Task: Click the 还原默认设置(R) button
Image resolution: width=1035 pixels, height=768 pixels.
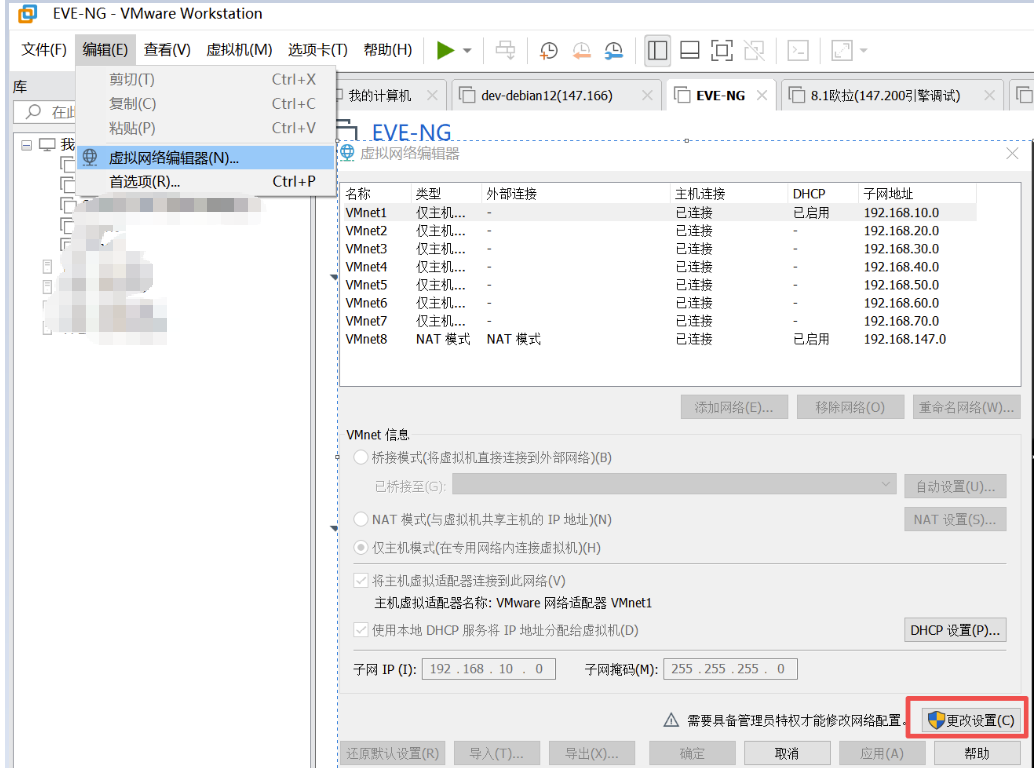Action: coord(393,753)
